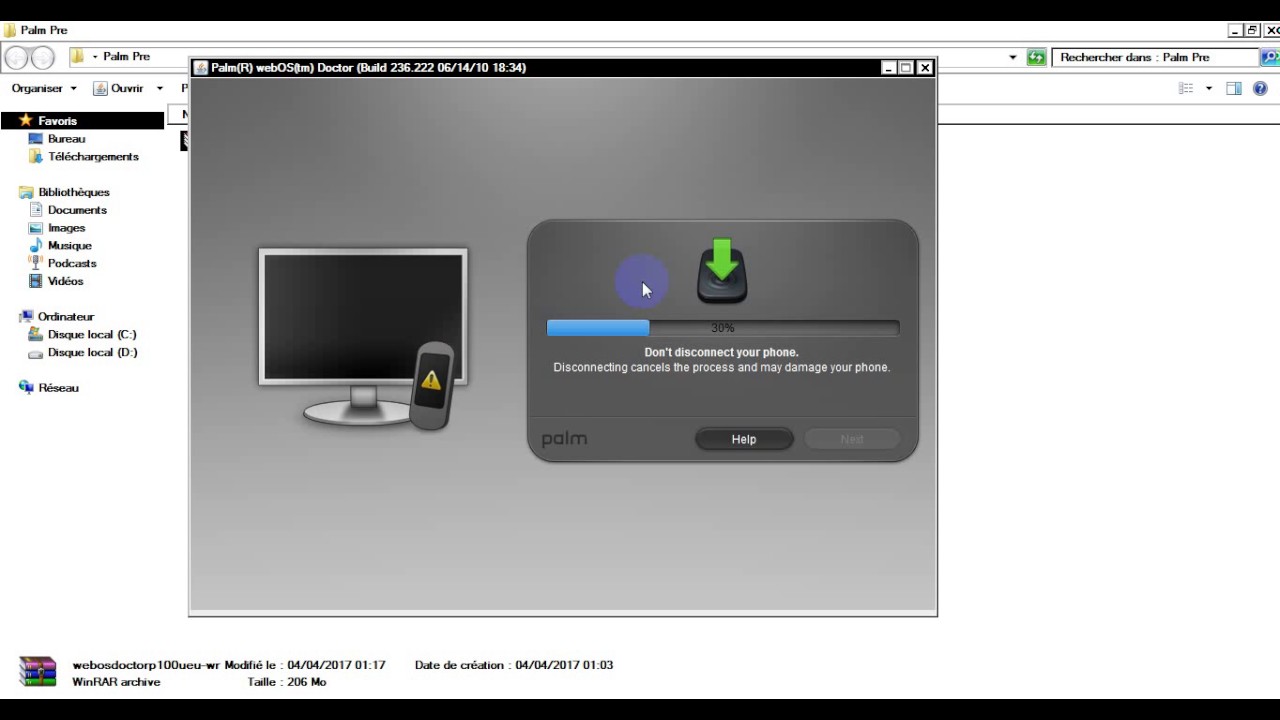This screenshot has width=1280, height=720.
Task: Restore down the Palm Pre Explorer window
Action: pos(1252,31)
